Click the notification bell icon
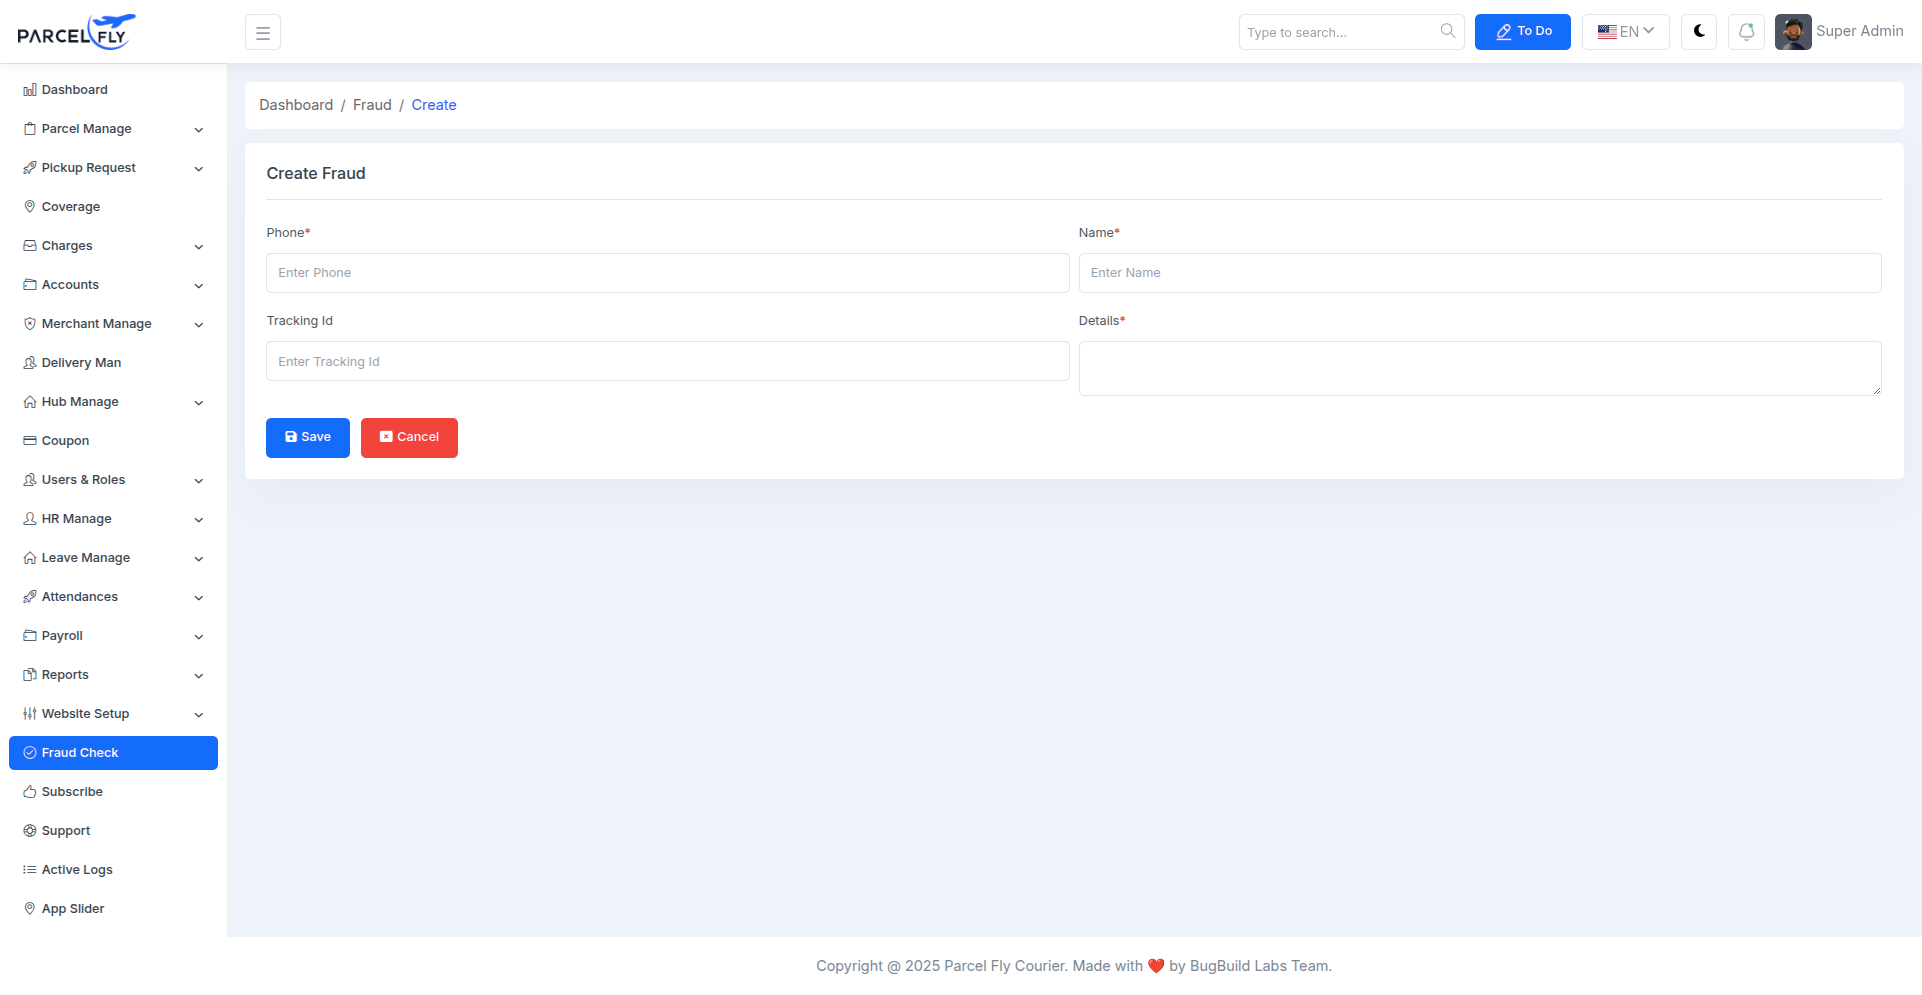This screenshot has width=1922, height=995. [x=1746, y=32]
